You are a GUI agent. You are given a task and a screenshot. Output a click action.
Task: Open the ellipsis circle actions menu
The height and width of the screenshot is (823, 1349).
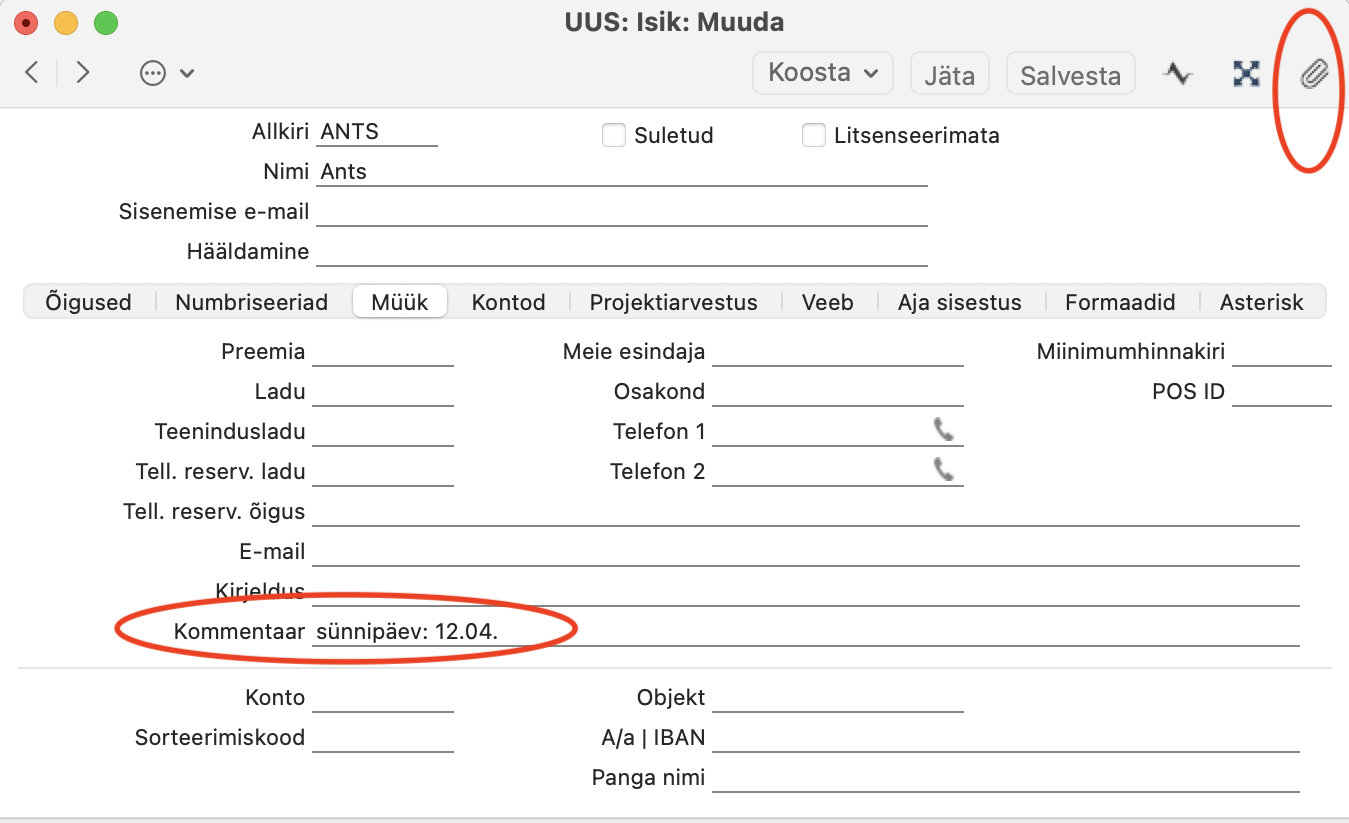click(x=153, y=73)
